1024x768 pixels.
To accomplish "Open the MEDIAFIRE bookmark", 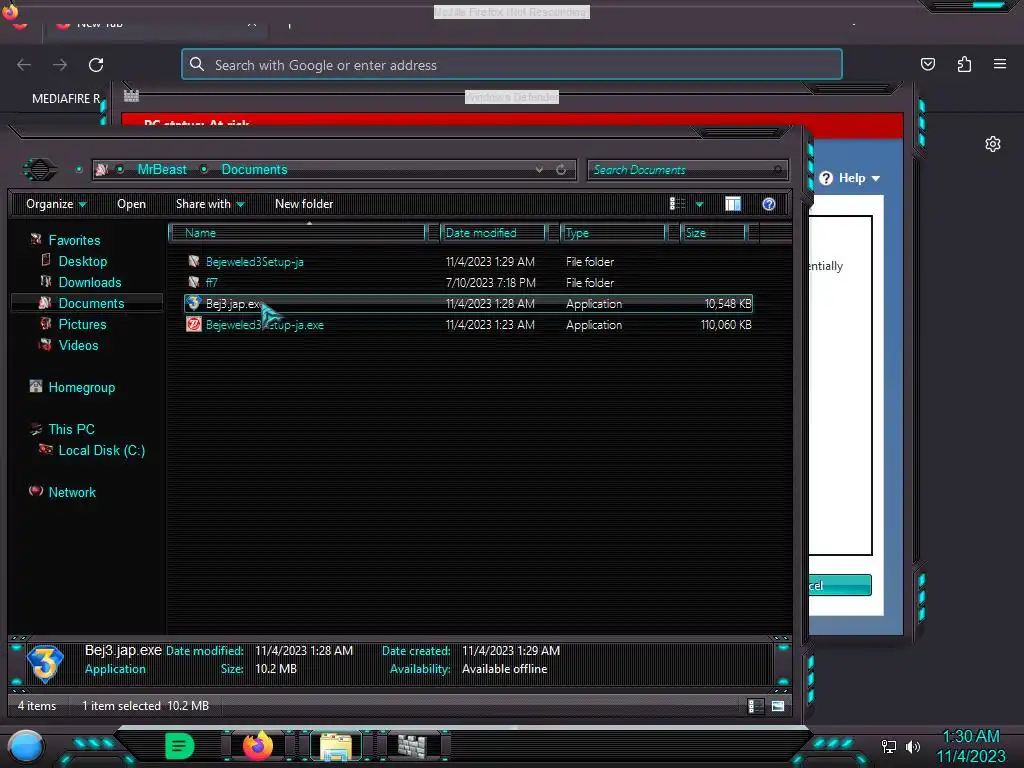I will [x=66, y=99].
